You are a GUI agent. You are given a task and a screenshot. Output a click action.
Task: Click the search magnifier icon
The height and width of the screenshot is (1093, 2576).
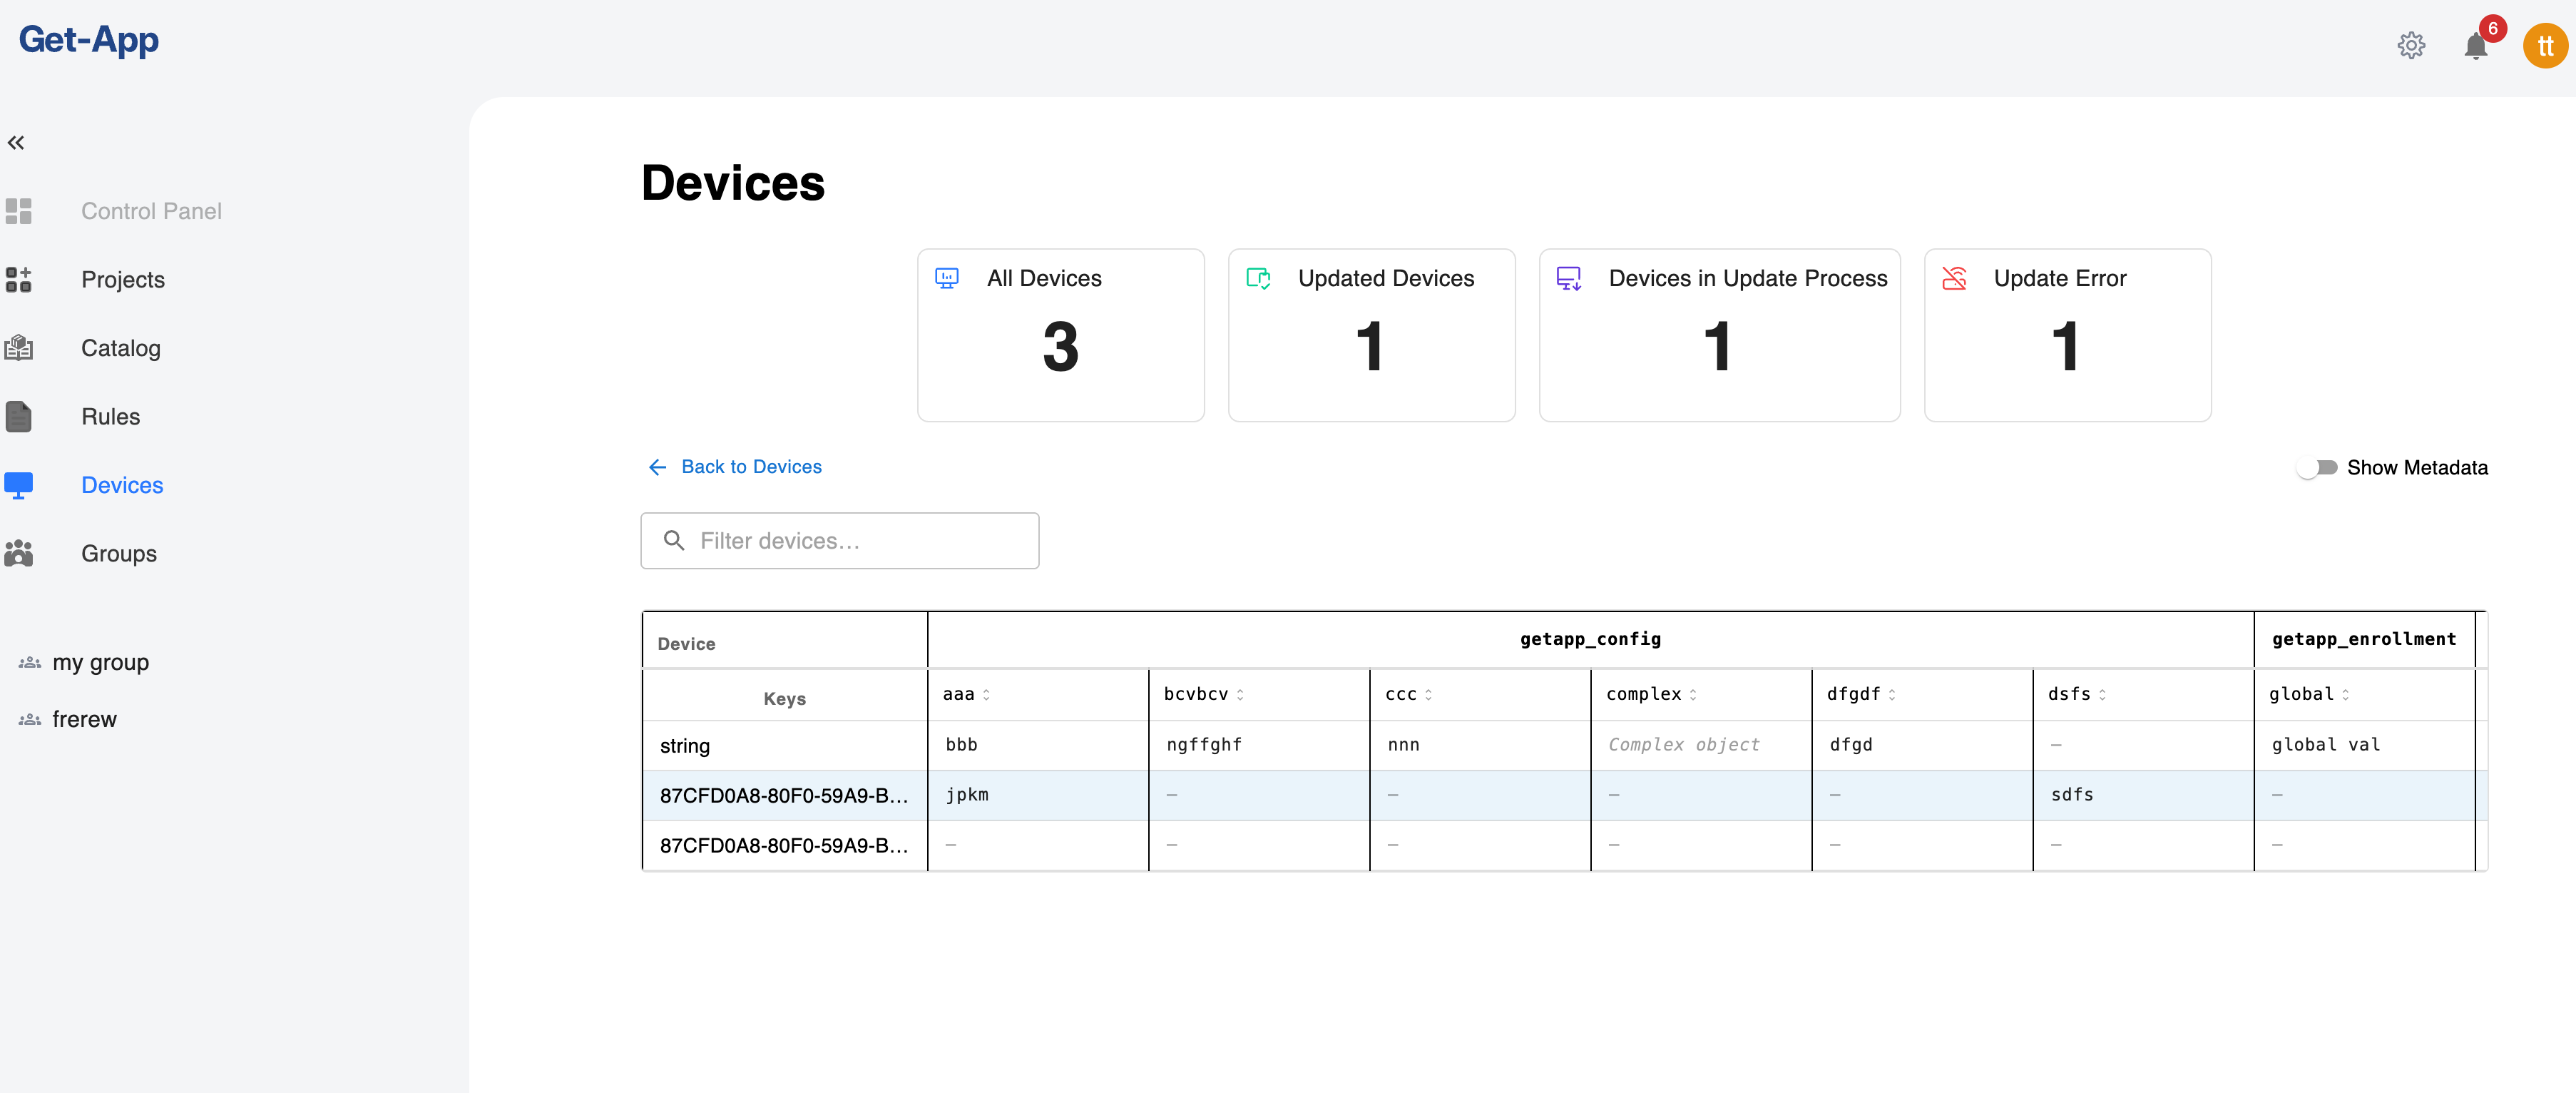[x=674, y=540]
